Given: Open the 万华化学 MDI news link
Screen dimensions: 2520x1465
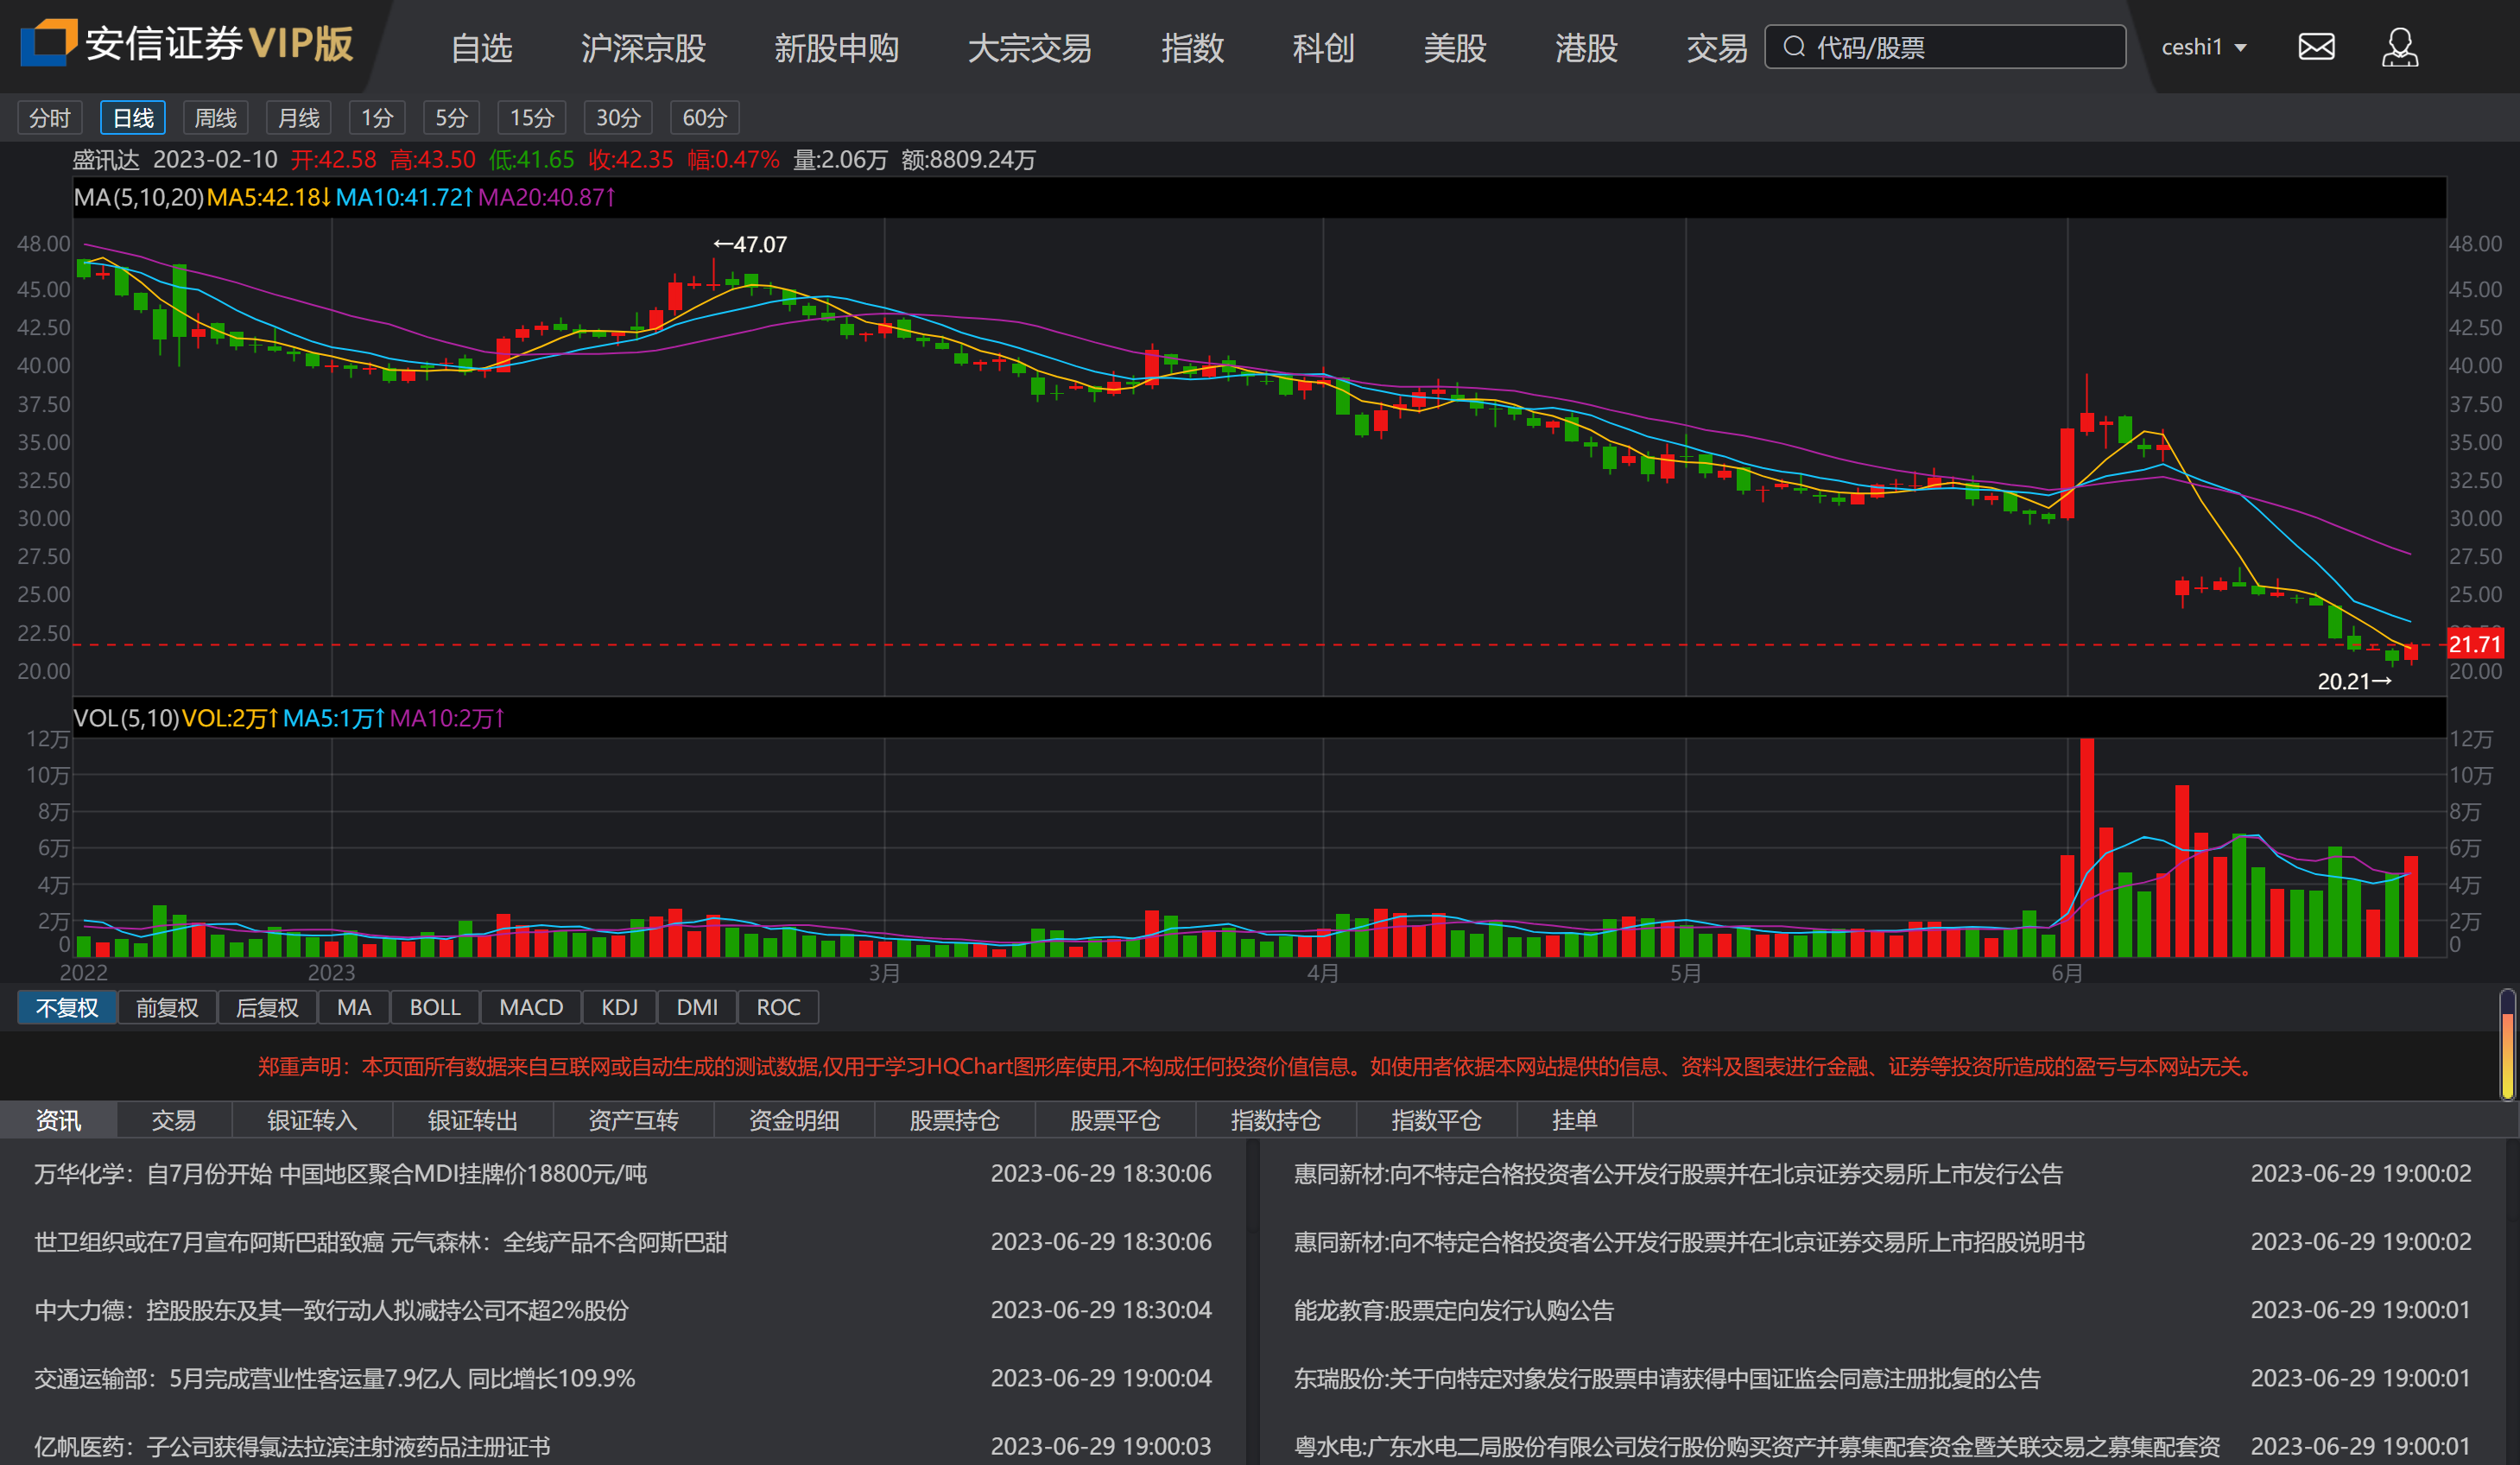Looking at the screenshot, I should click(341, 1173).
